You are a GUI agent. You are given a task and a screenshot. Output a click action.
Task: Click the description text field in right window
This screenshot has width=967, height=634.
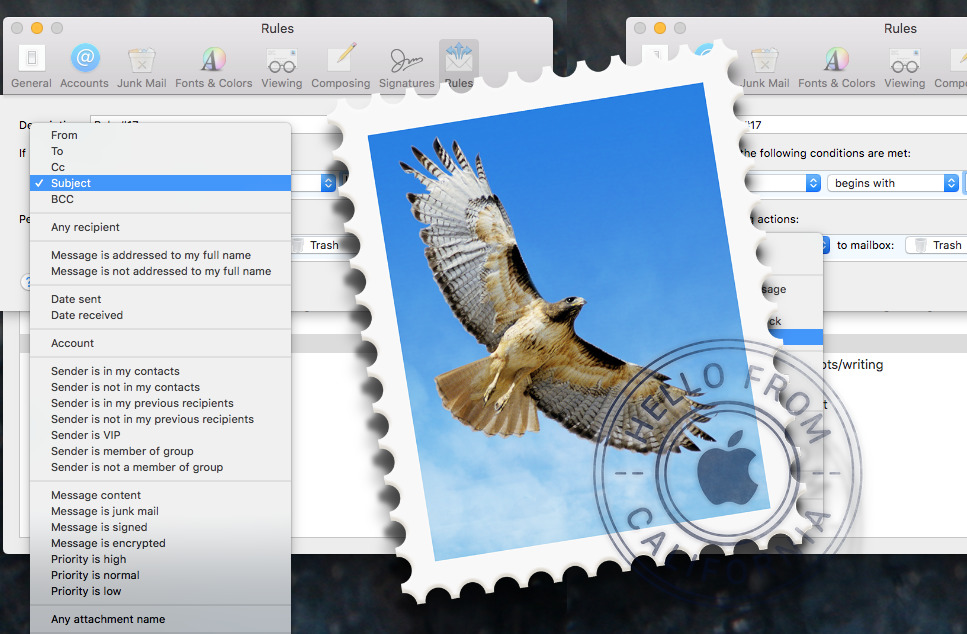click(852, 125)
